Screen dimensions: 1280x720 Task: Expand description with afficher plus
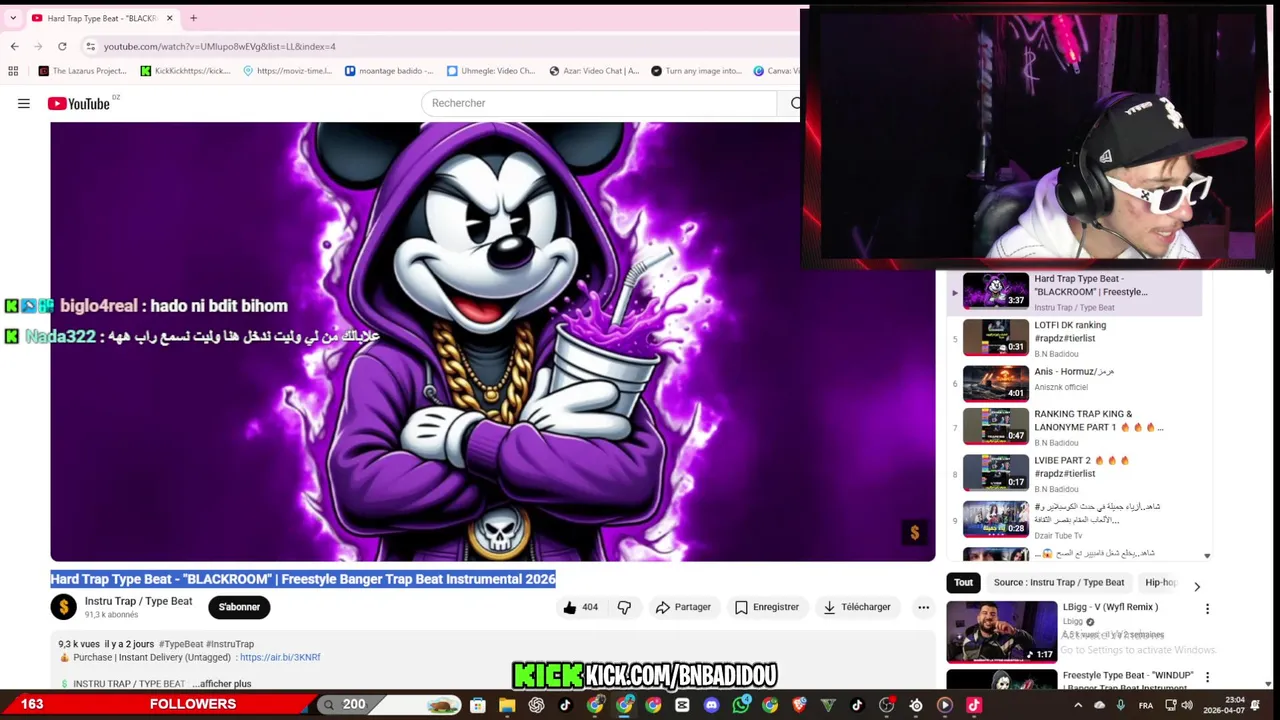point(221,684)
